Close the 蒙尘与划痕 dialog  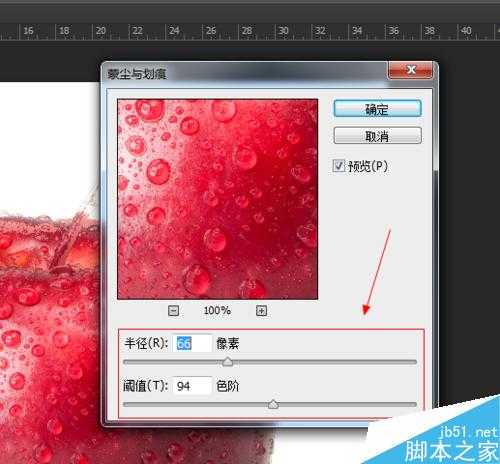coord(410,70)
